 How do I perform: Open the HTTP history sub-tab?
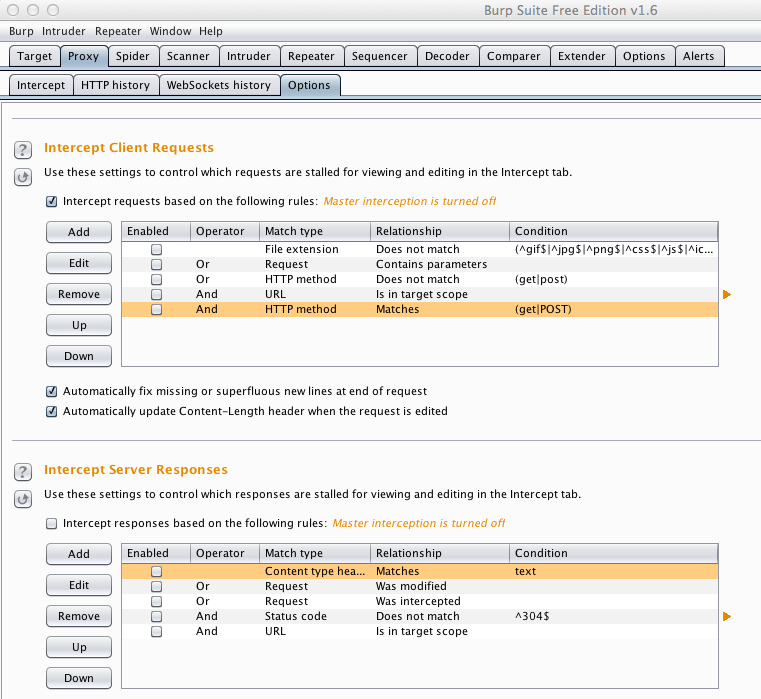click(x=116, y=85)
